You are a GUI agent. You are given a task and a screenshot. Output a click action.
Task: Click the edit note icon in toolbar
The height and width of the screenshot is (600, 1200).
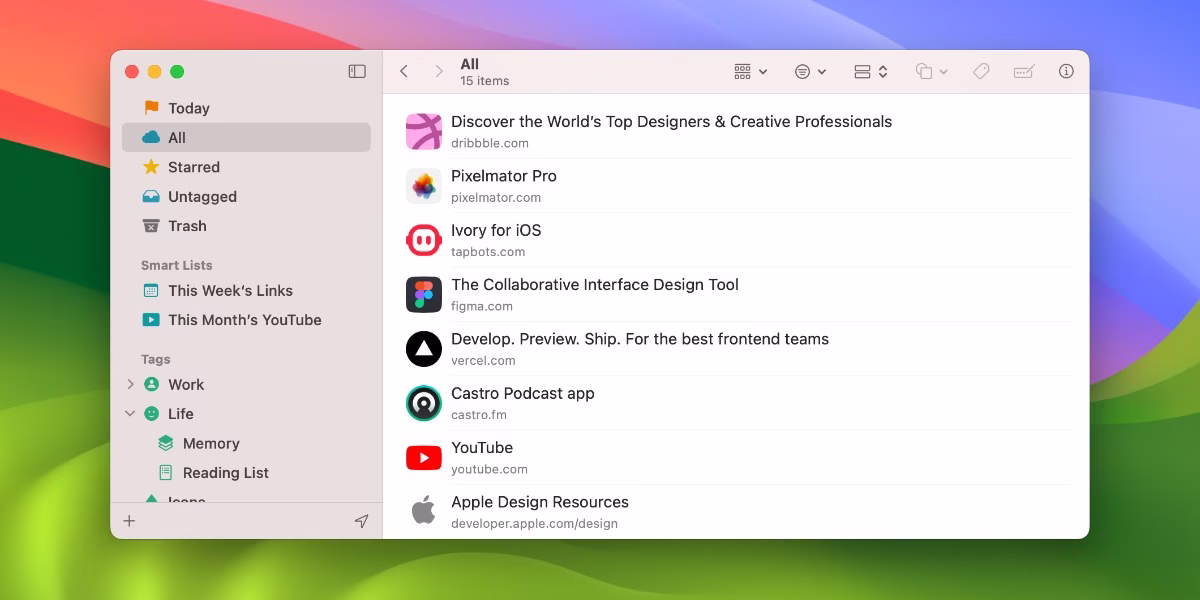click(1023, 71)
